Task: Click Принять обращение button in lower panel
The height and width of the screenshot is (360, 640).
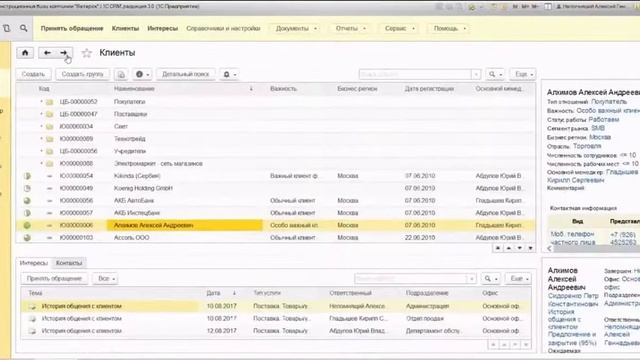Action: [x=54, y=278]
